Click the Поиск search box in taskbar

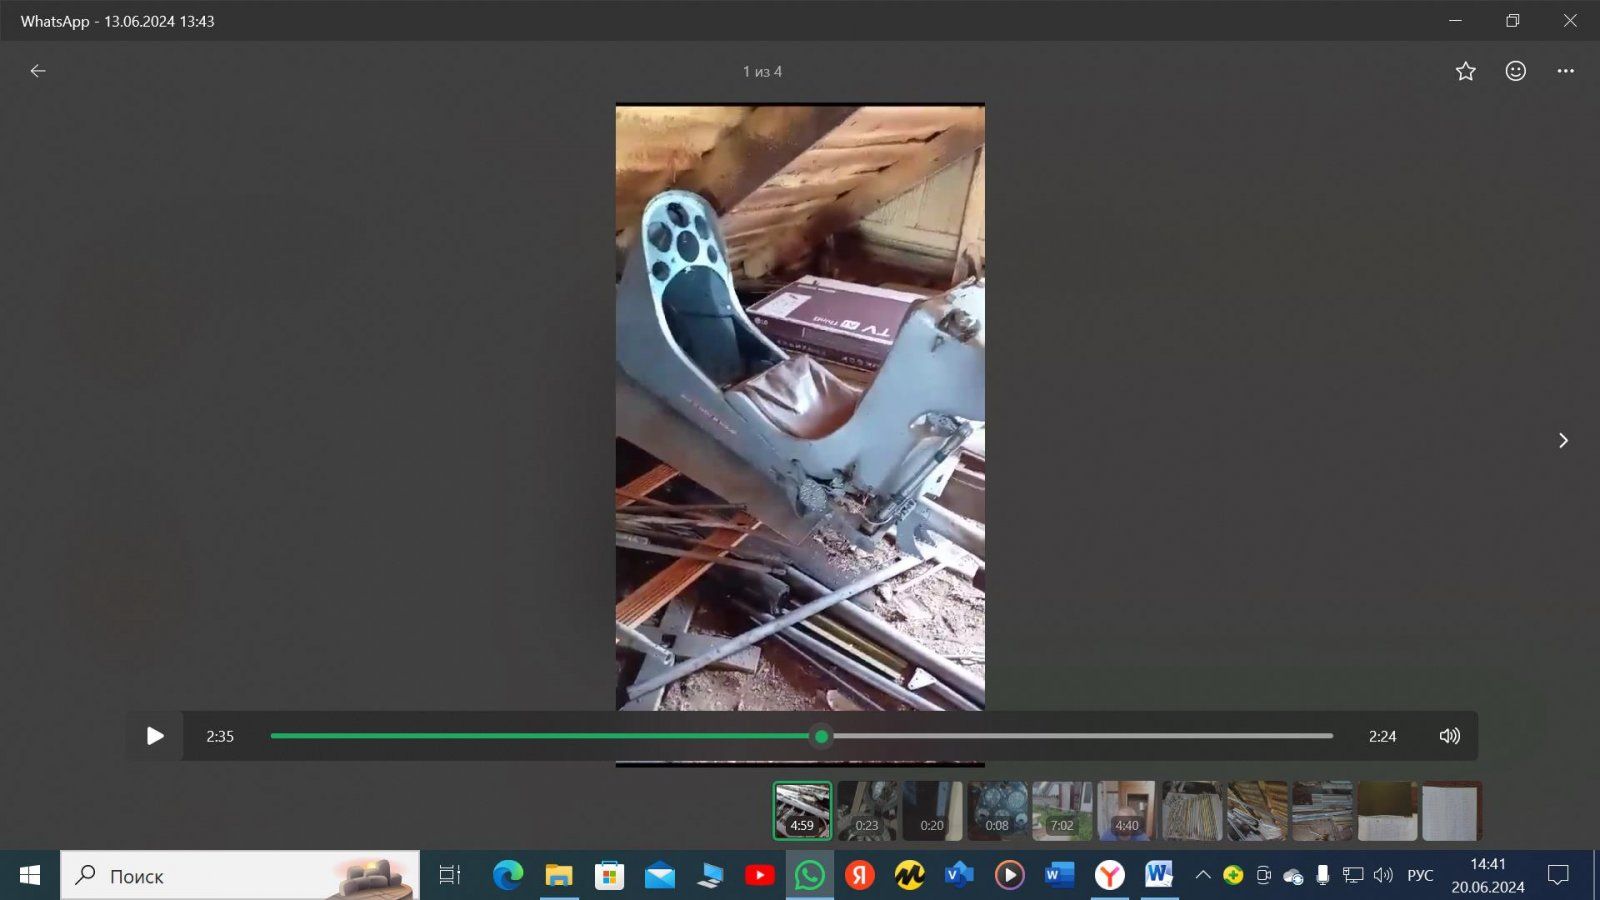click(x=240, y=875)
